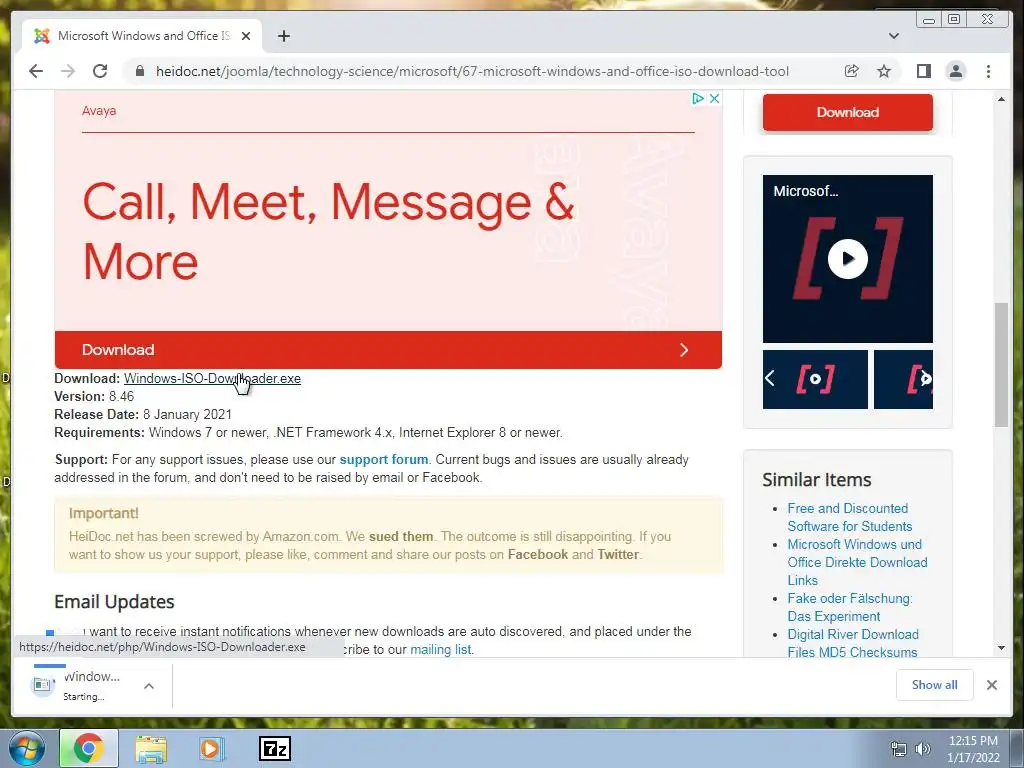Open 7-Zip from the taskbar

coord(274,749)
